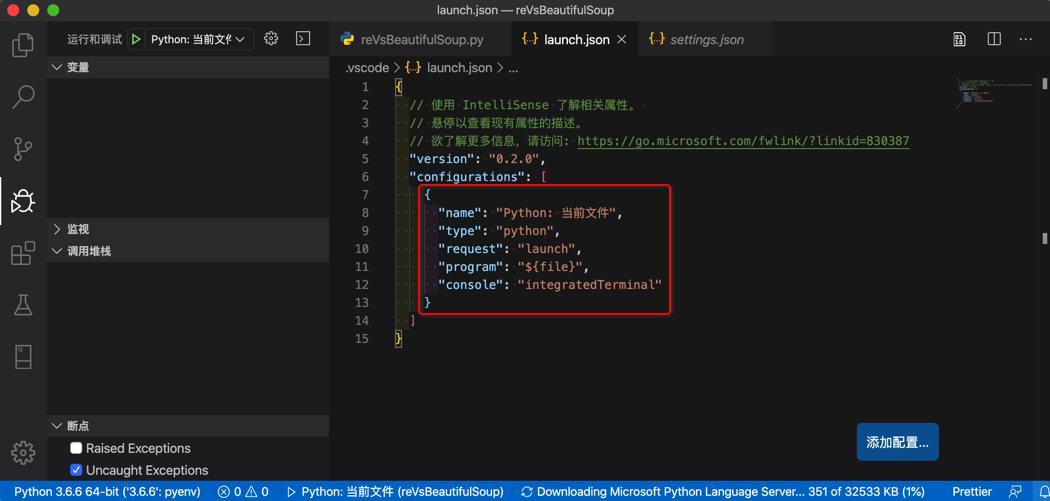Click the IntelliSense comment on line 2
Image resolution: width=1050 pixels, height=501 pixels.
527,104
